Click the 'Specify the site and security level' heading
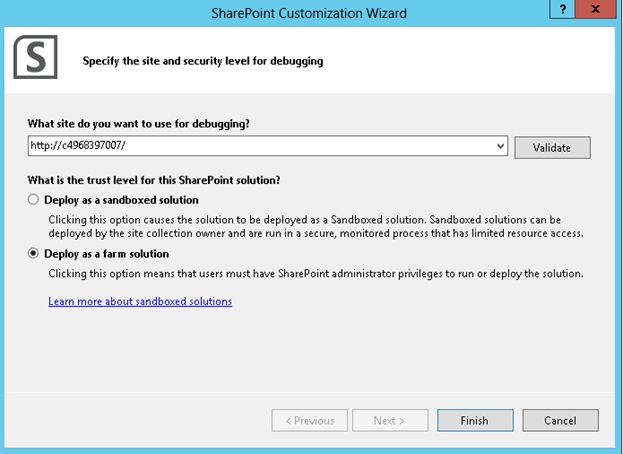 click(202, 61)
